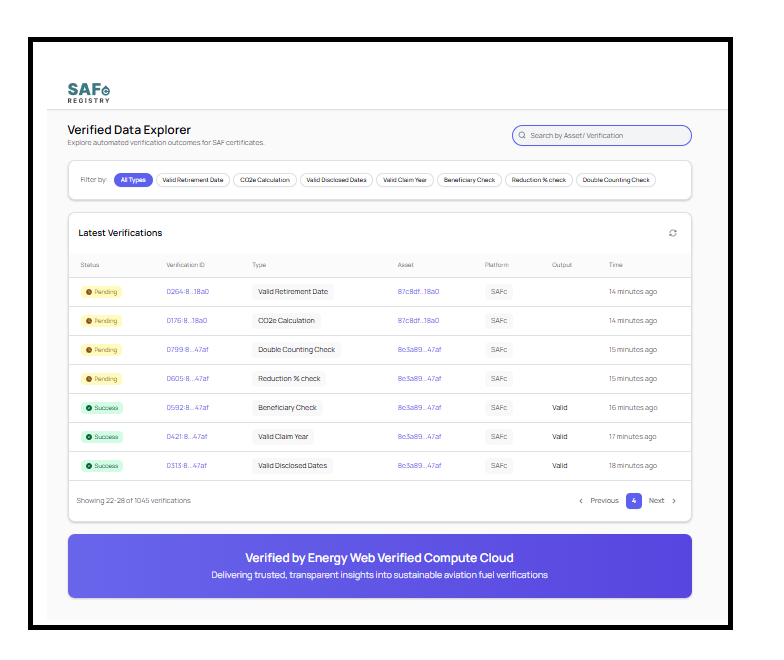The width and height of the screenshot is (784, 660).
Task: Click the Time column header
Action: coord(616,265)
